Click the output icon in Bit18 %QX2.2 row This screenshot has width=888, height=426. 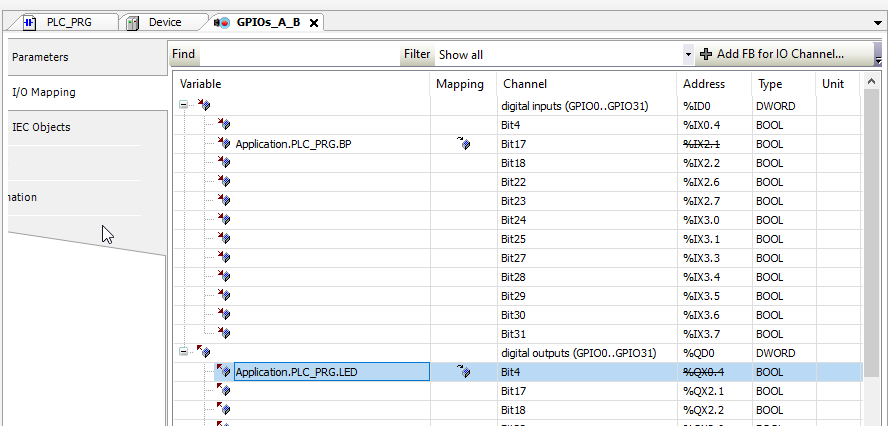224,409
